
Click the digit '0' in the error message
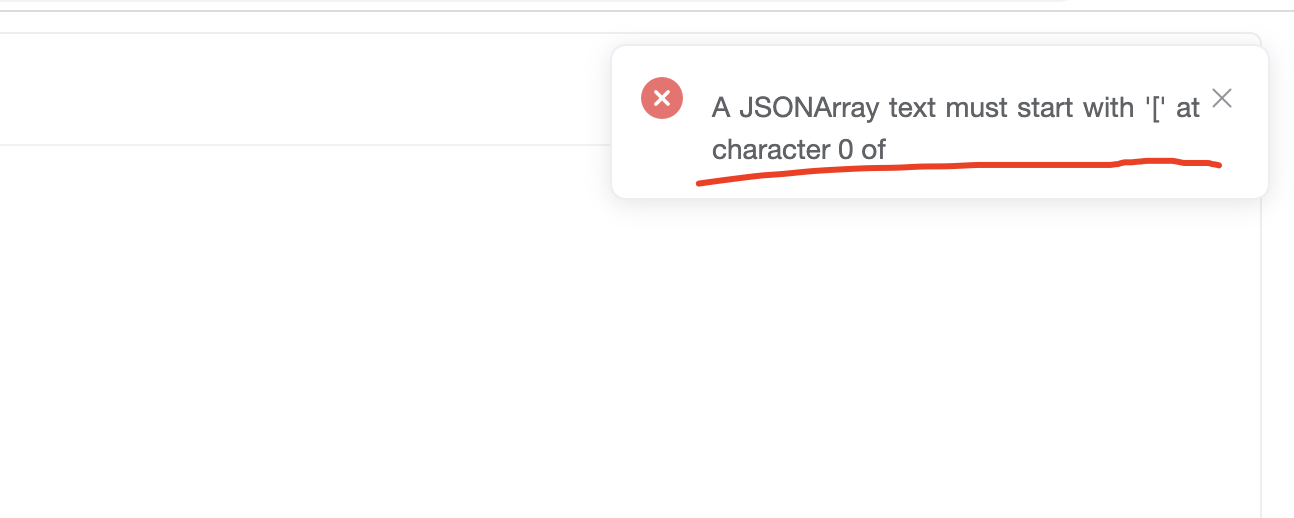[x=845, y=150]
